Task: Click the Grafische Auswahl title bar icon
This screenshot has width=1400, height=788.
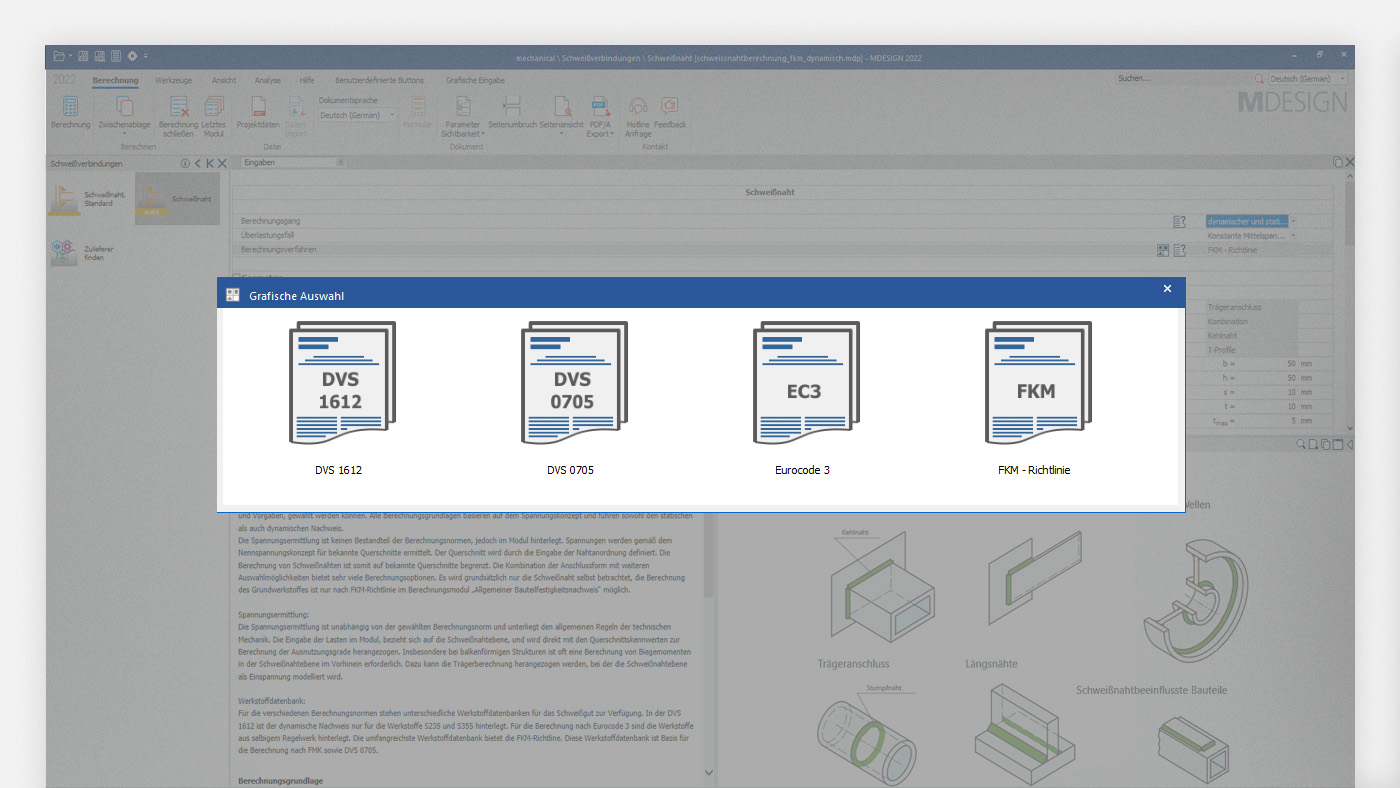Action: (233, 295)
